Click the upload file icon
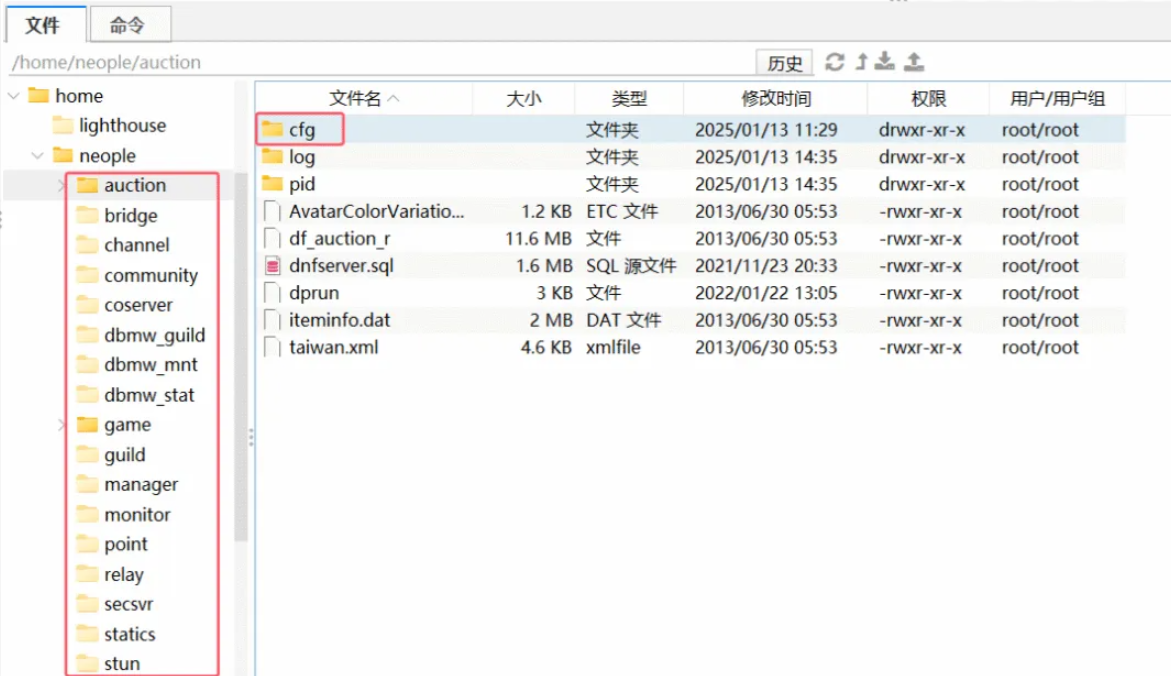The image size is (1171, 676). [x=914, y=62]
